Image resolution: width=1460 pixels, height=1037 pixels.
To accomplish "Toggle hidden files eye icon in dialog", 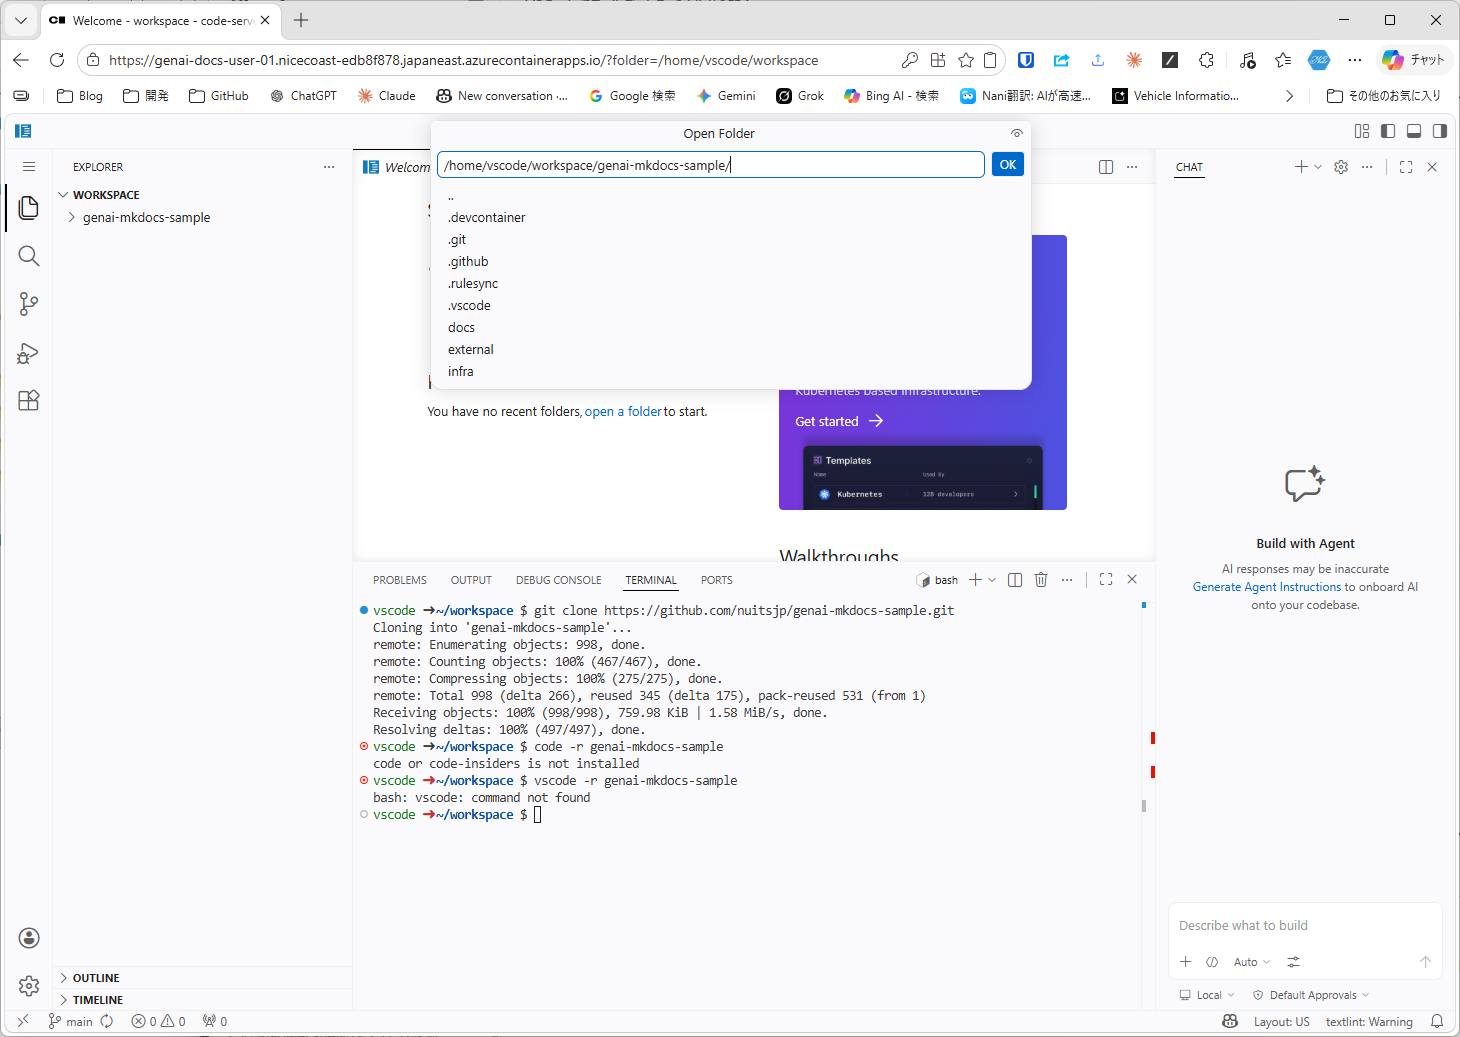I will tap(1016, 134).
